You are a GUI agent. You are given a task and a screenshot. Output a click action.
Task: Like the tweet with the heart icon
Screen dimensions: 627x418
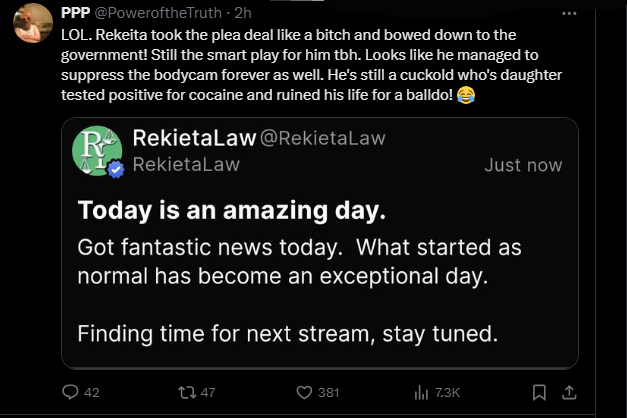point(306,393)
